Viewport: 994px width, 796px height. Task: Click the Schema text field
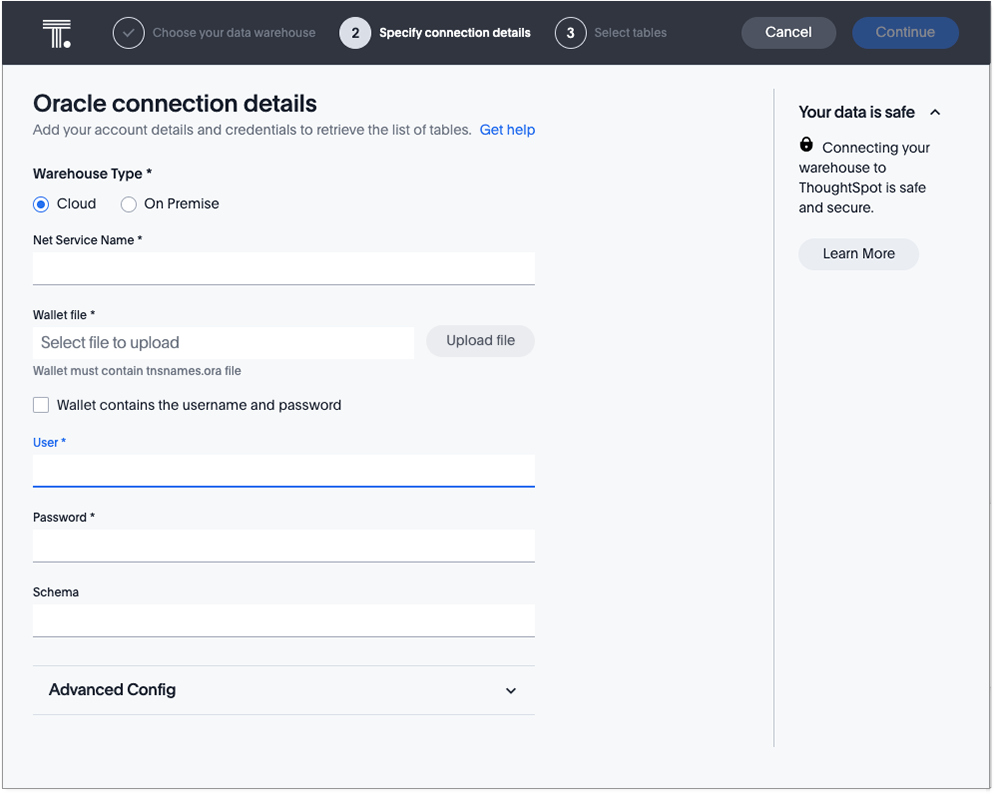coord(283,620)
